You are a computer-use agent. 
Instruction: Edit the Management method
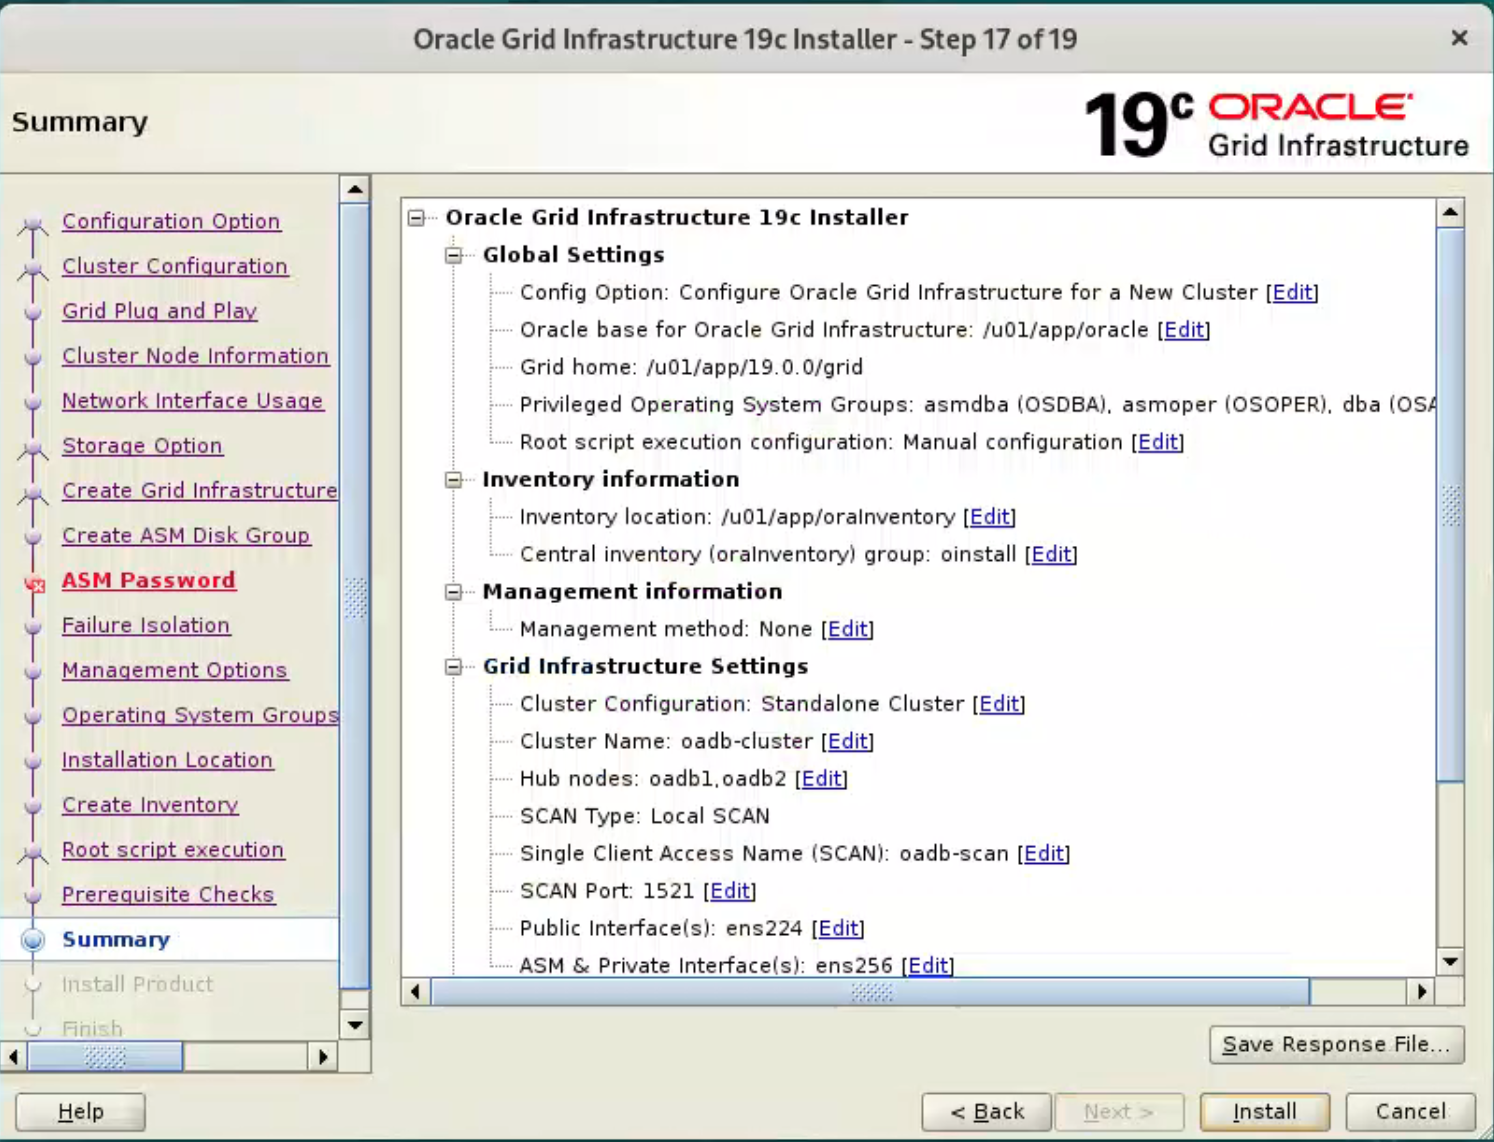[848, 629]
